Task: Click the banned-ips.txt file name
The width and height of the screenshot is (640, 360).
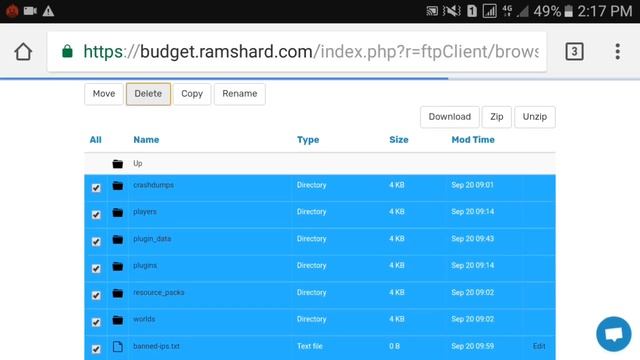Action: click(x=156, y=346)
